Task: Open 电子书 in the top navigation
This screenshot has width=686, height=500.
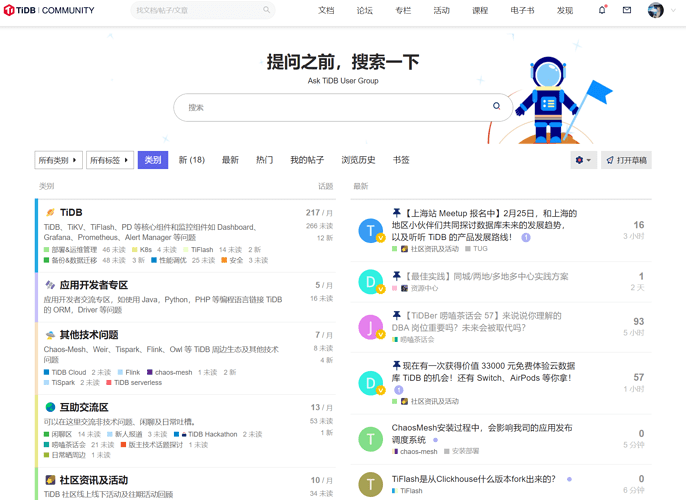Action: 522,10
